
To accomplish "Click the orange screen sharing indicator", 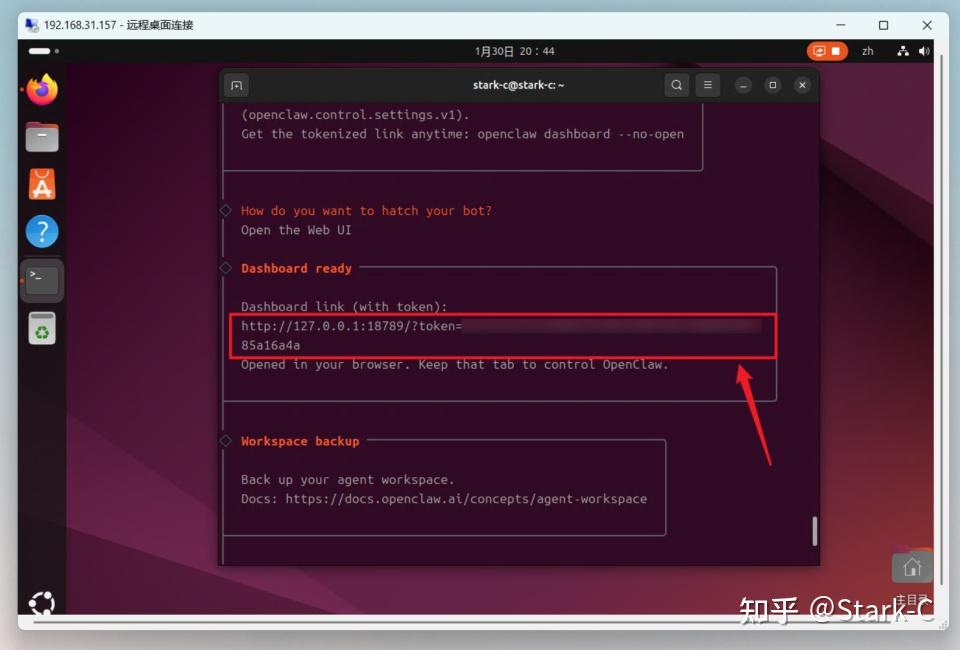I will click(827, 51).
